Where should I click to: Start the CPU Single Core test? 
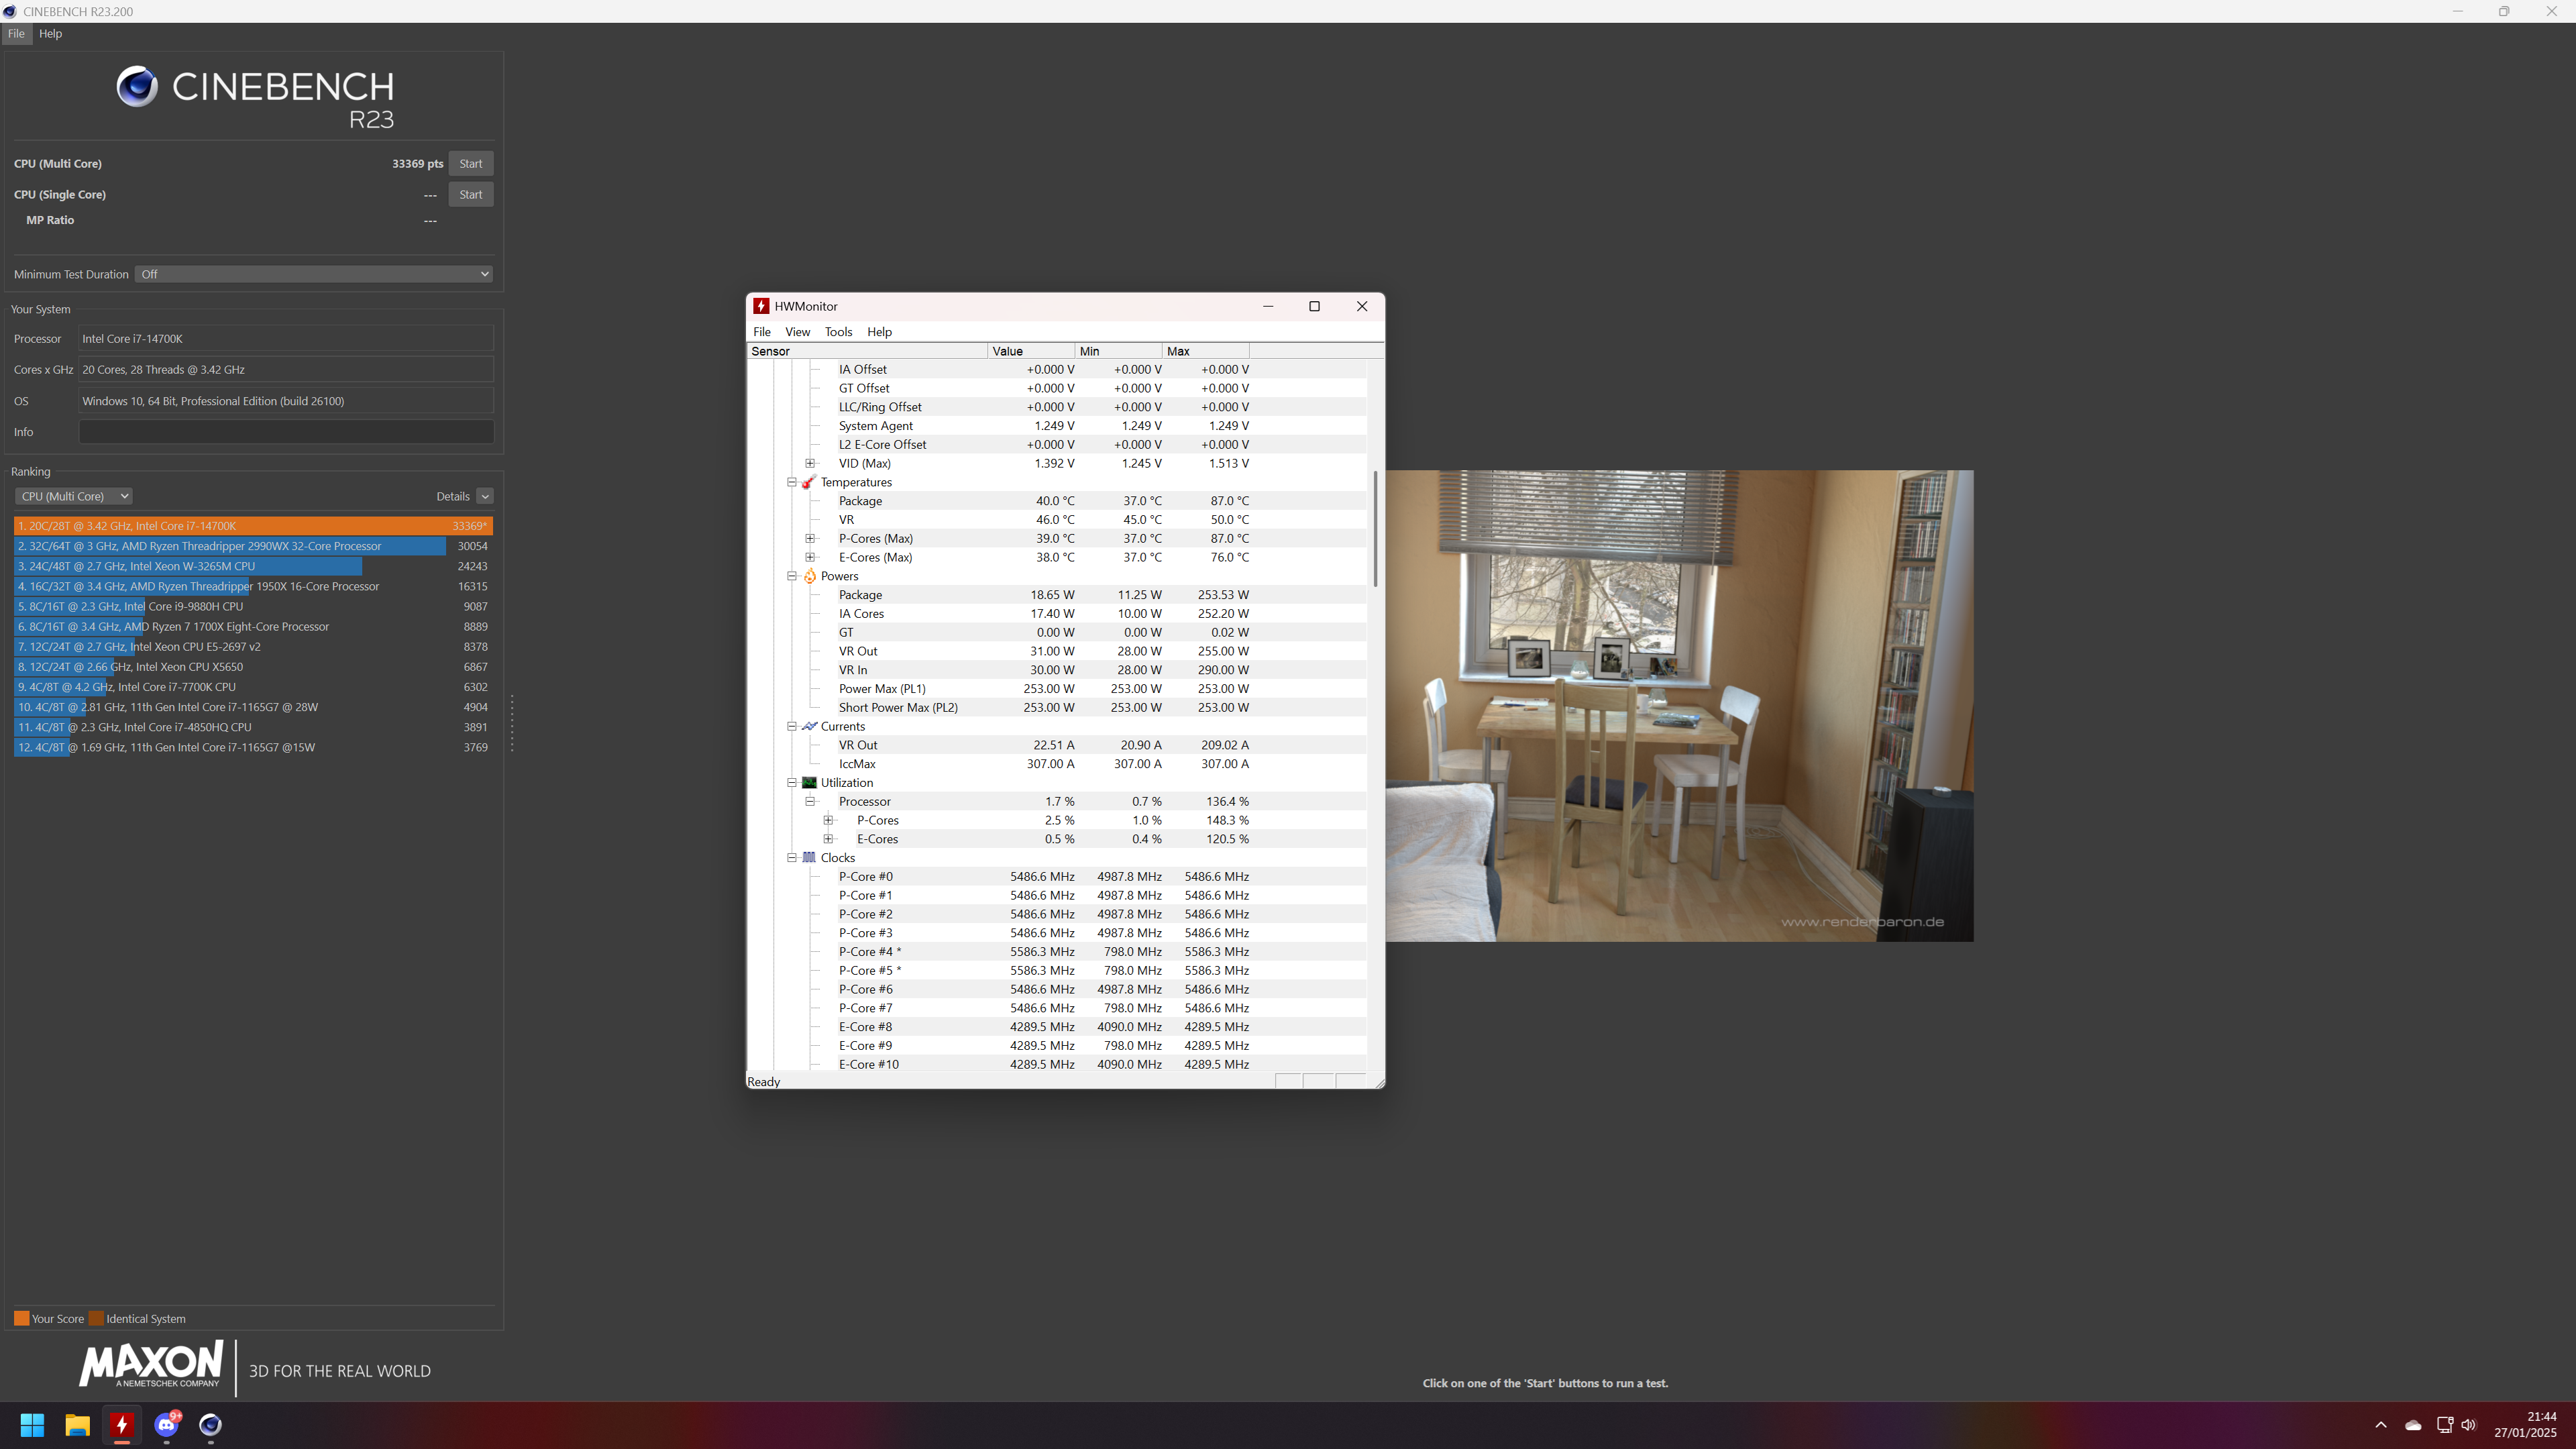[x=470, y=195]
